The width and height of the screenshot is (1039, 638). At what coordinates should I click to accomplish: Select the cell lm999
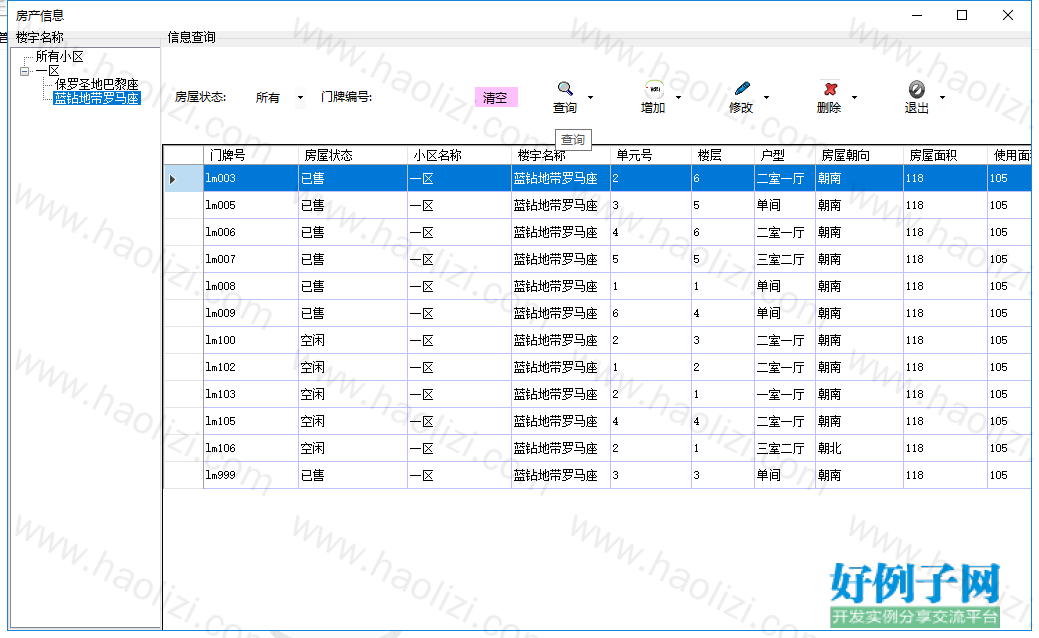pos(250,475)
